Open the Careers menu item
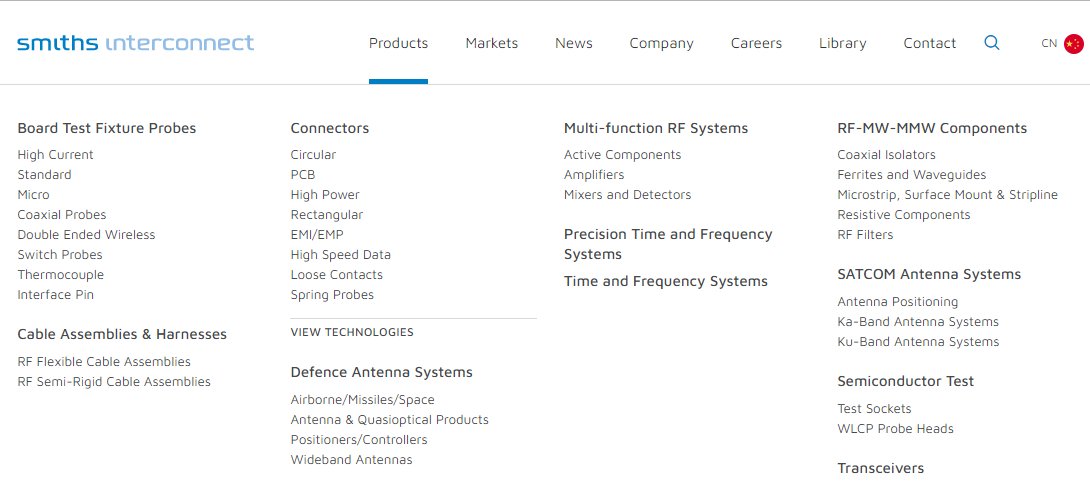 756,43
